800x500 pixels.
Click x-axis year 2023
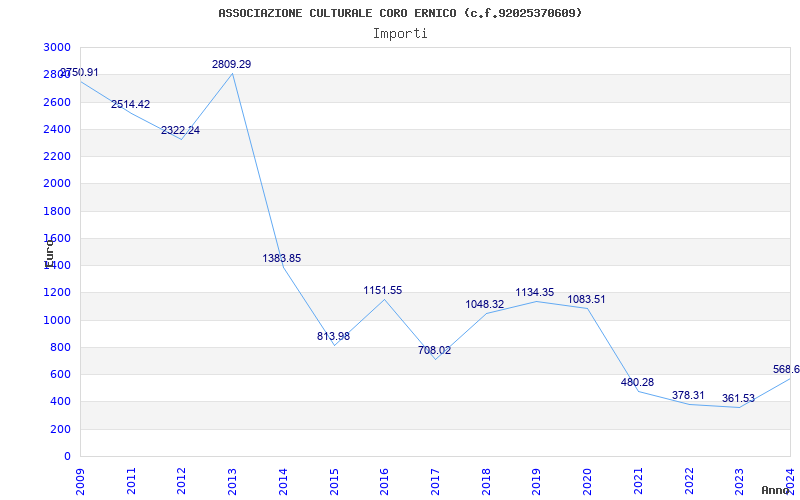(739, 481)
